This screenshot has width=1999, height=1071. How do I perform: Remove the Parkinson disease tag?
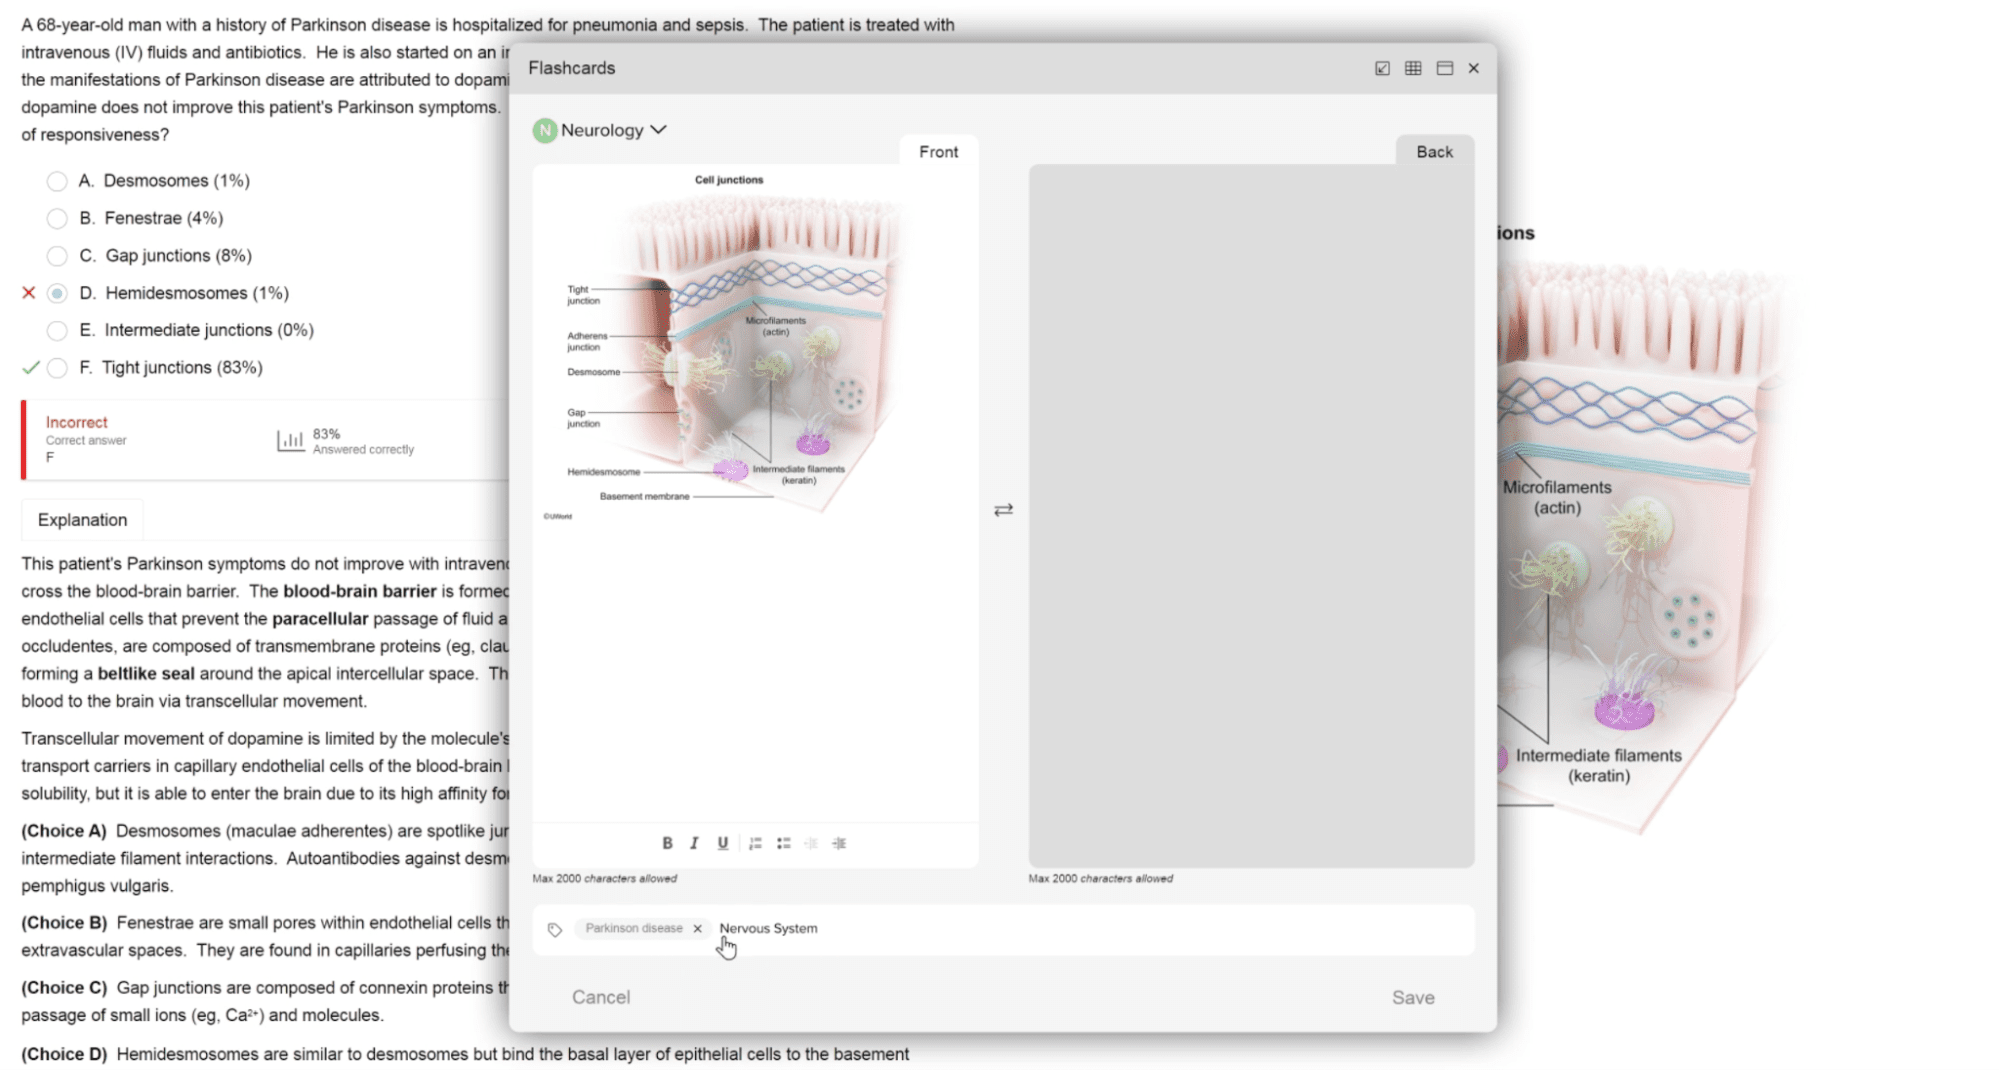(x=697, y=928)
